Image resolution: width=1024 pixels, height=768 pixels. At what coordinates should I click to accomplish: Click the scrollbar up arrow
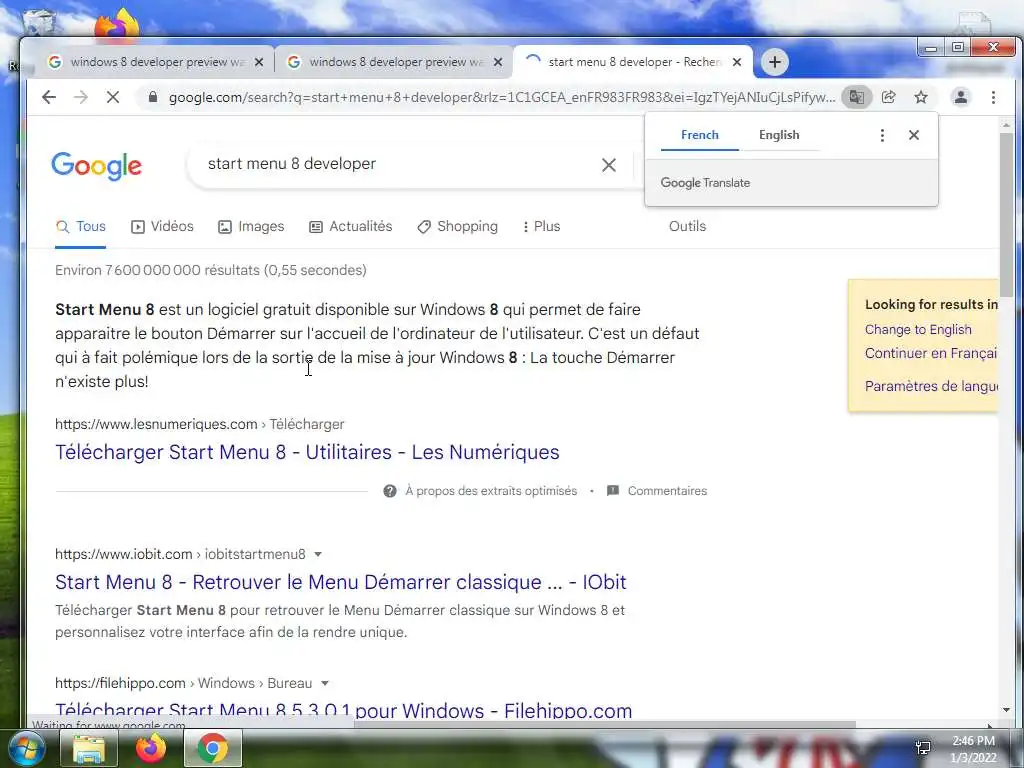point(1006,124)
